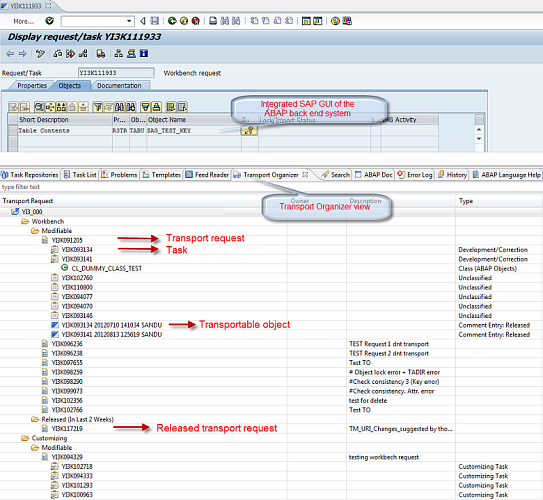Viewport: 543px width, 500px height.
Task: Open the Task List view tab
Action: (80, 175)
